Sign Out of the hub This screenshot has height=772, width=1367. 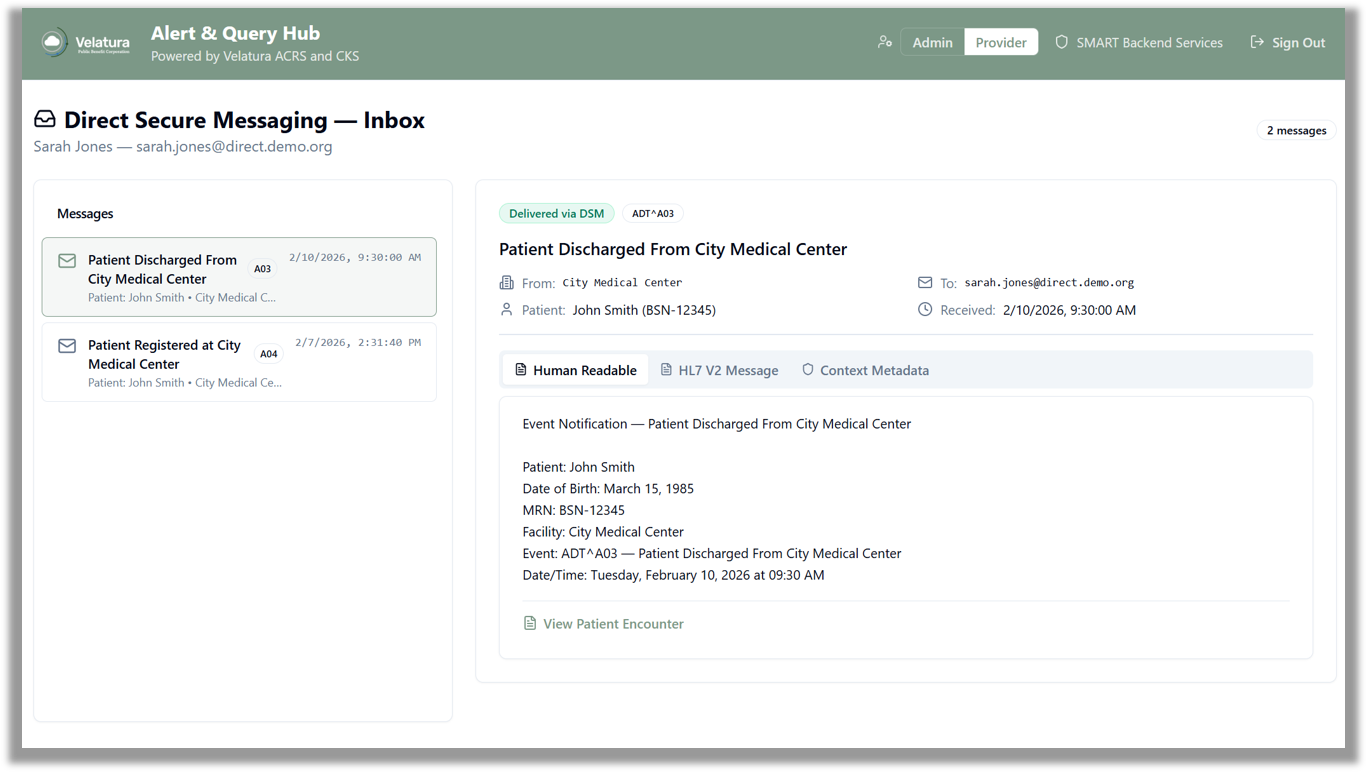pyautogui.click(x=1288, y=42)
